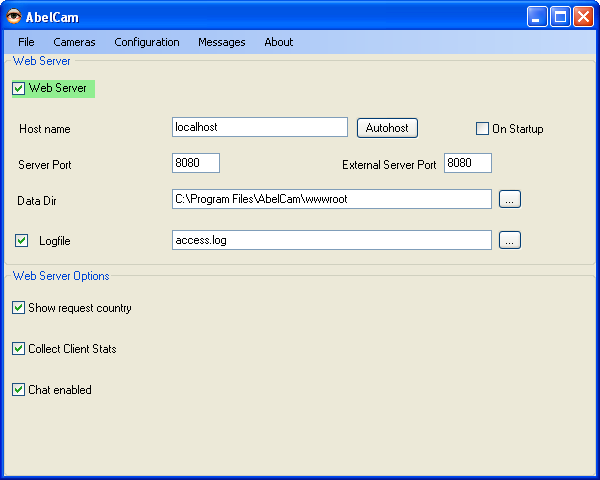The height and width of the screenshot is (480, 600).
Task: Click the Data Dir label
Action: (x=37, y=201)
